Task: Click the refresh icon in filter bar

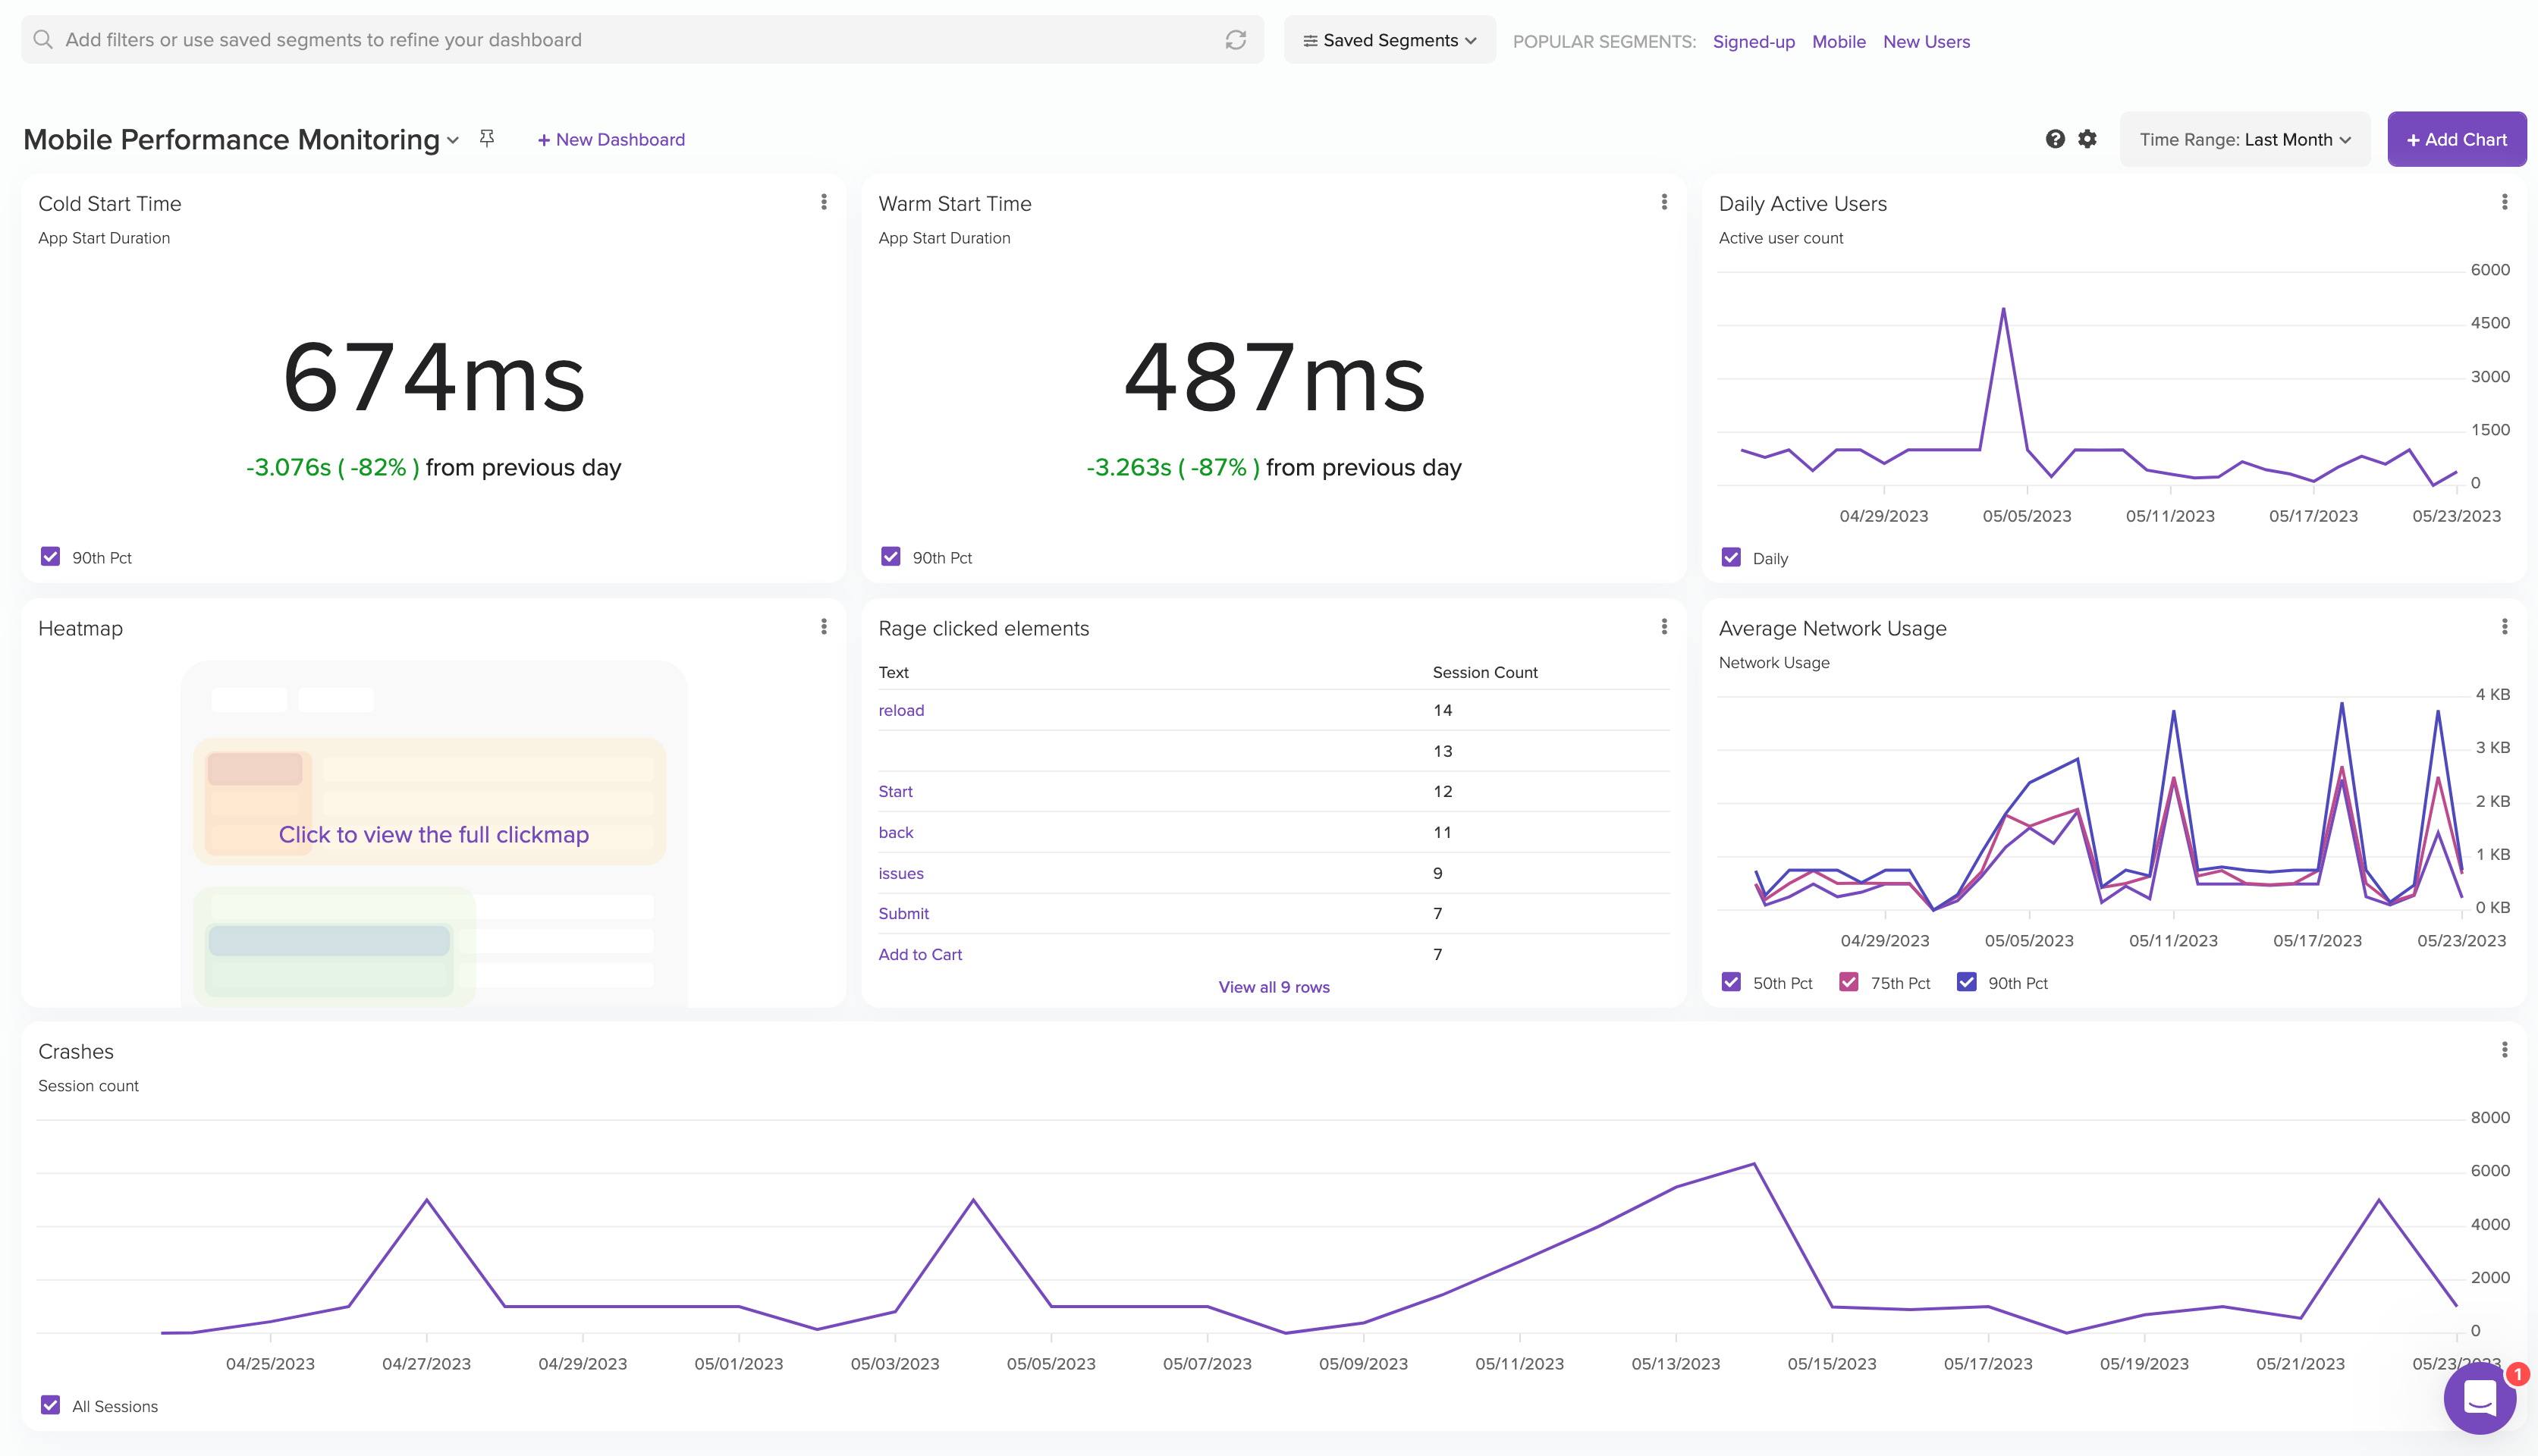Action: (1235, 40)
